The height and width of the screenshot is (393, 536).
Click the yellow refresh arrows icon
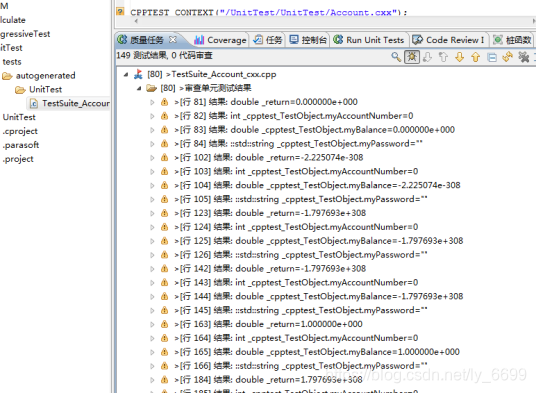point(508,57)
